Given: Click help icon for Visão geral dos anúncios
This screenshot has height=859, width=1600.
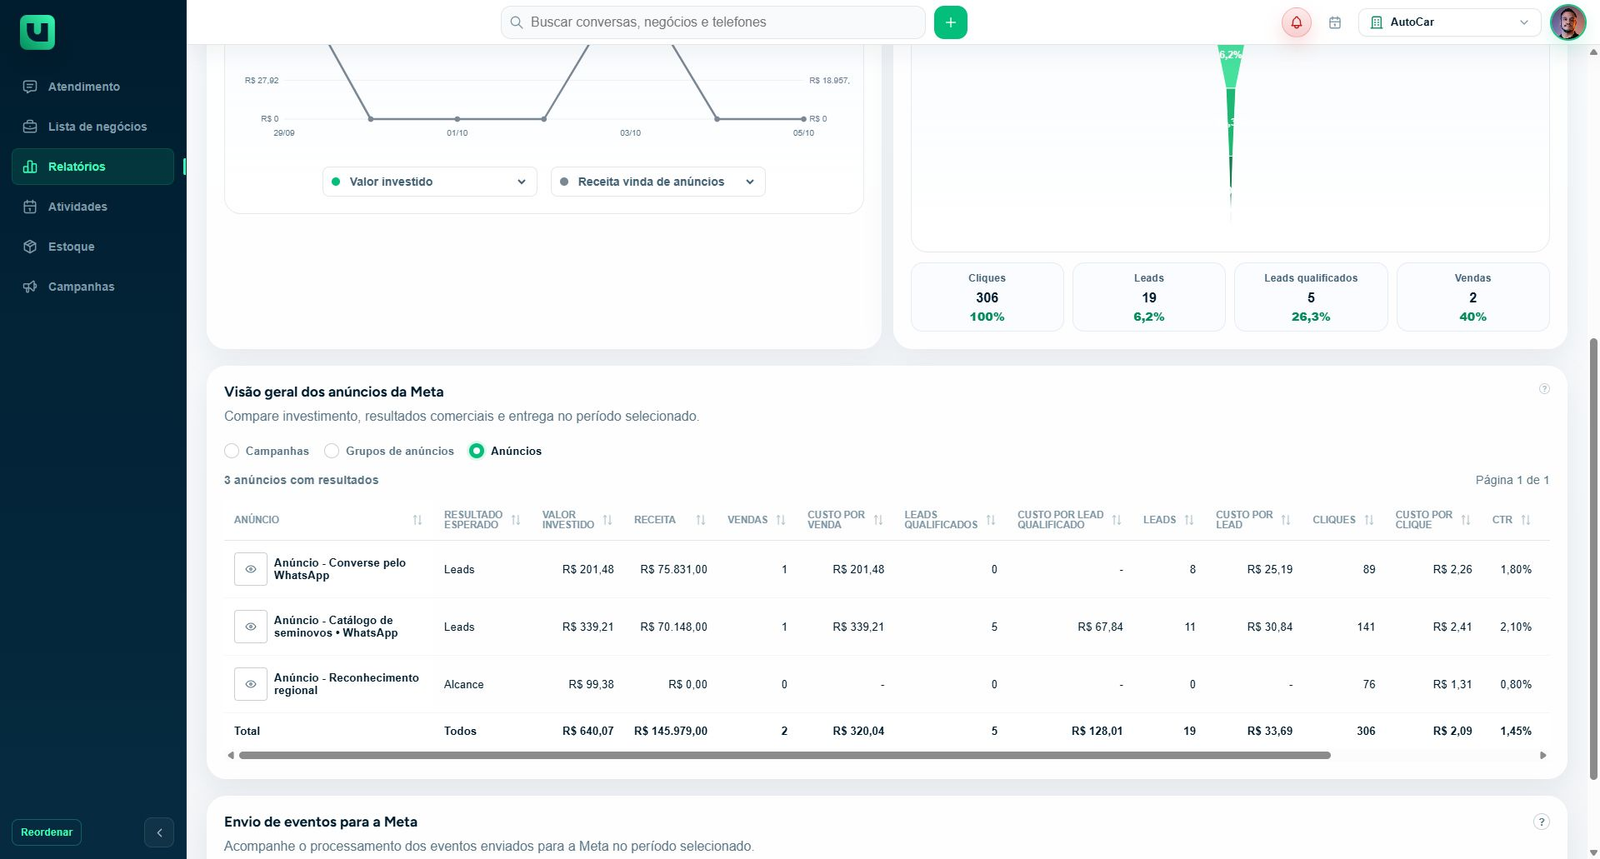Looking at the screenshot, I should tap(1544, 389).
